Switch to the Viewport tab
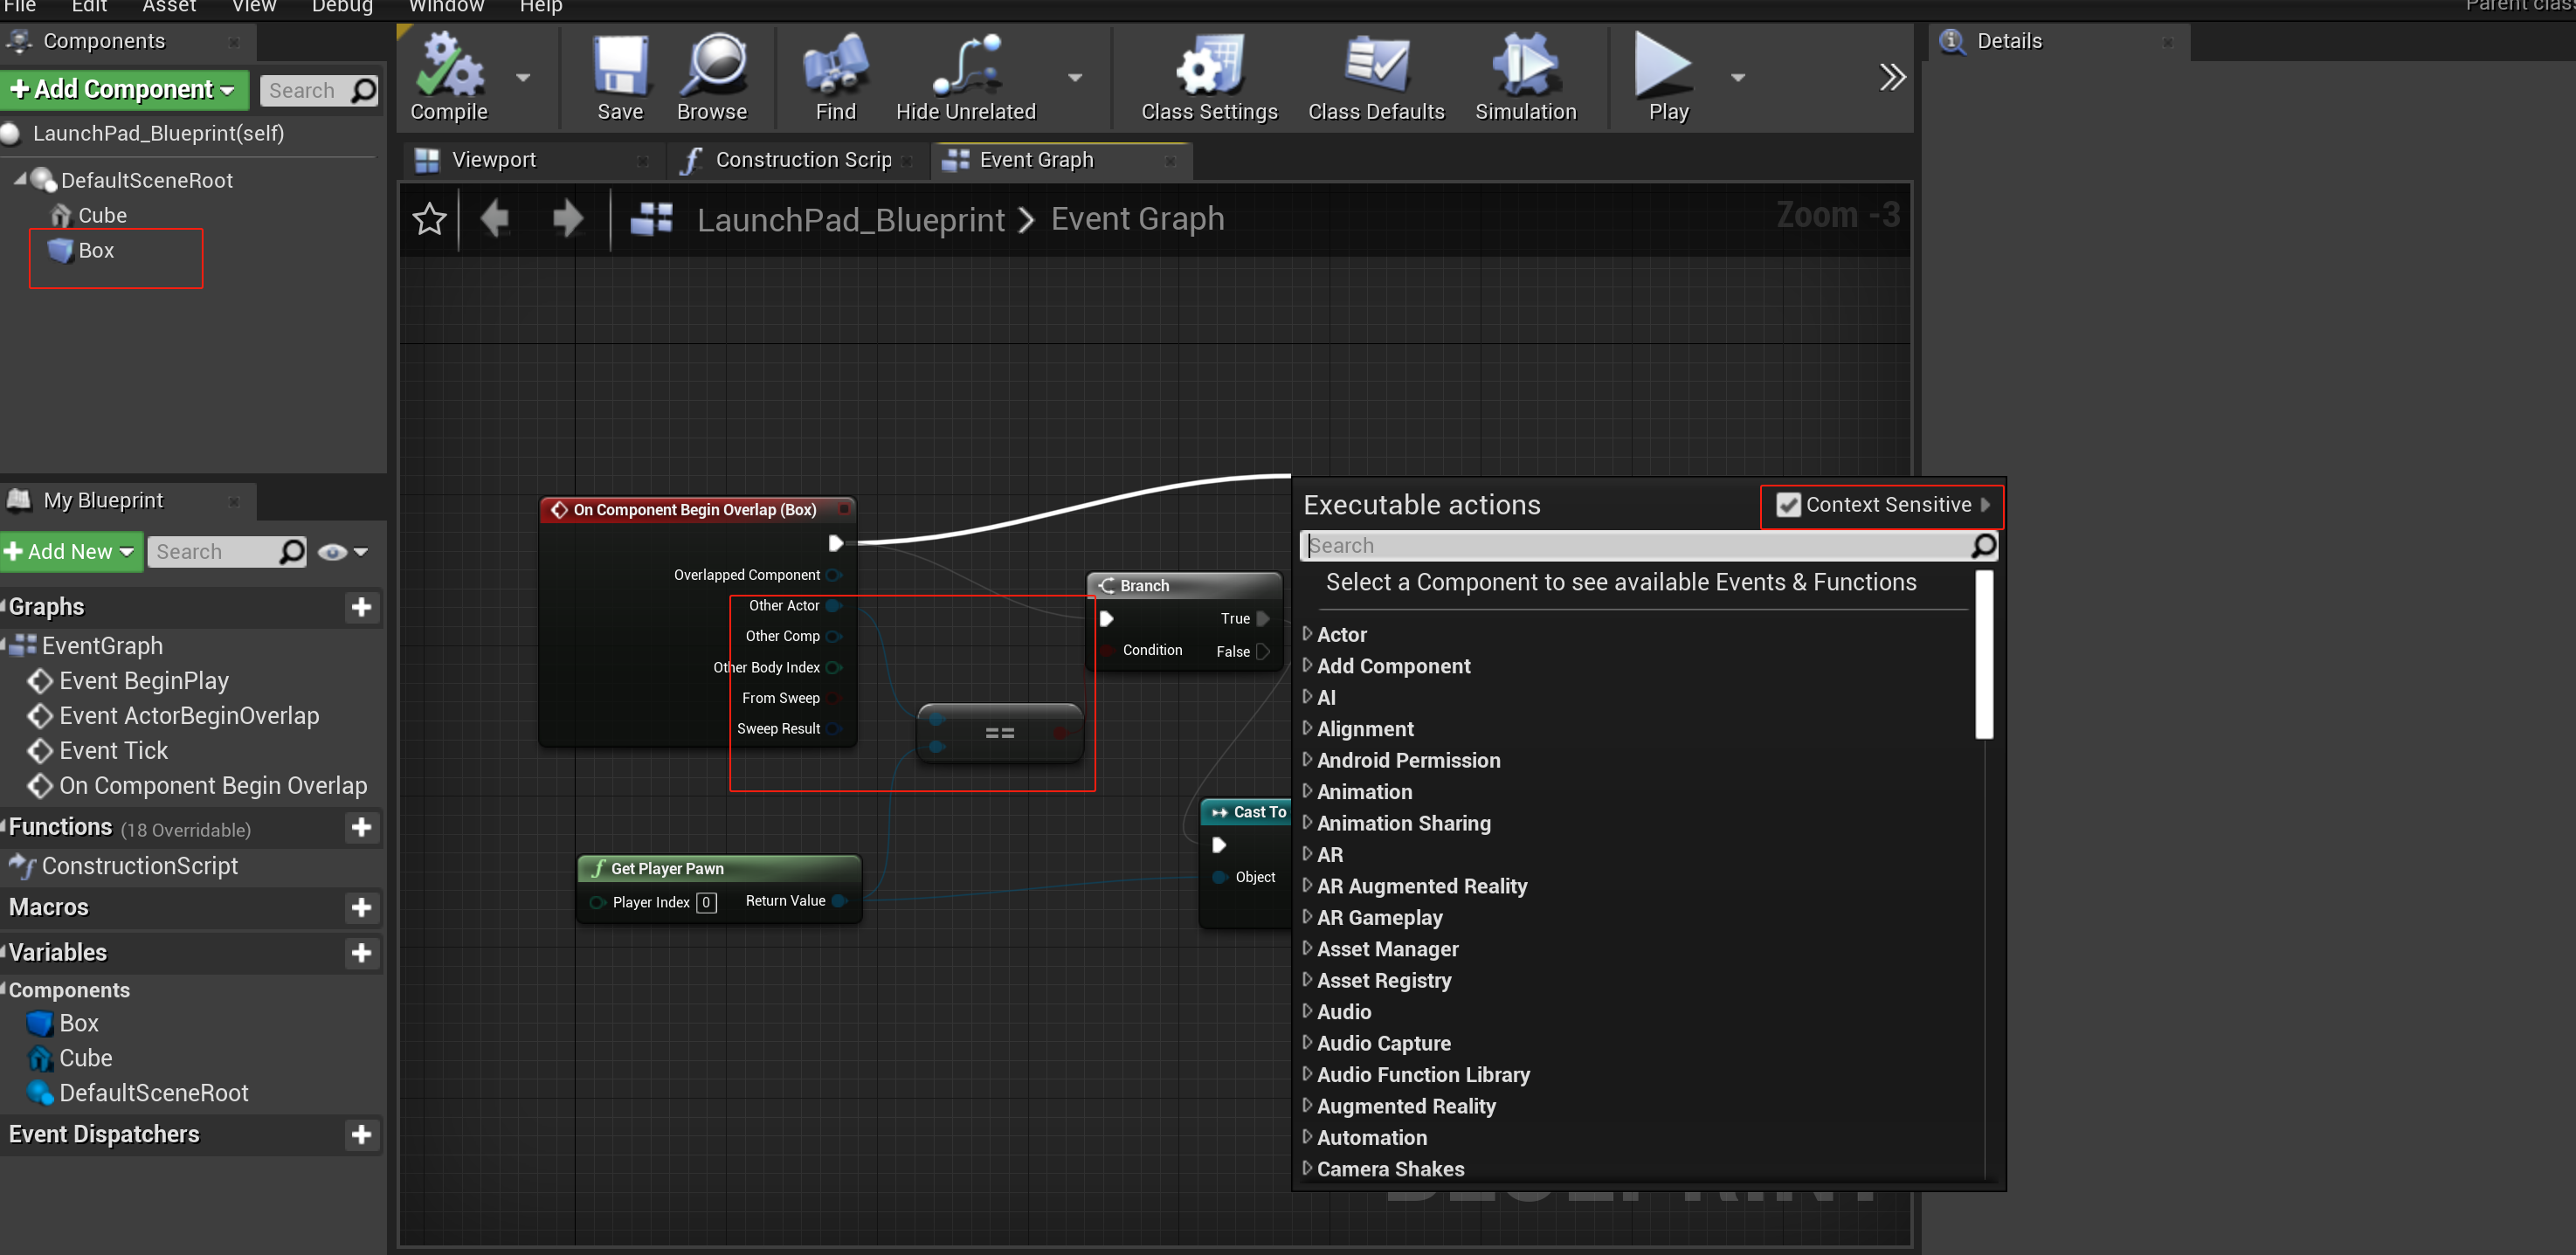2576x1255 pixels. pyautogui.click(x=494, y=160)
